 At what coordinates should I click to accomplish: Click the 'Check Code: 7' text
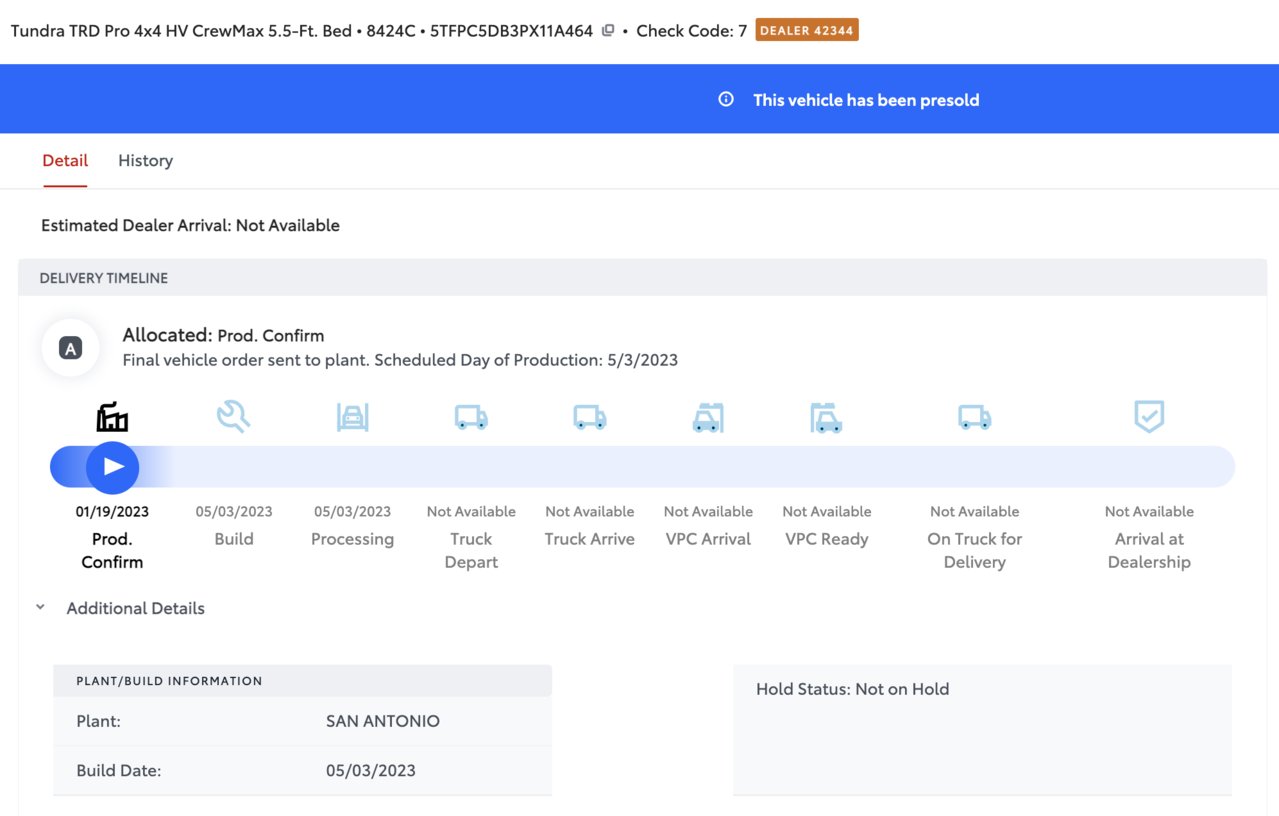[x=692, y=31]
